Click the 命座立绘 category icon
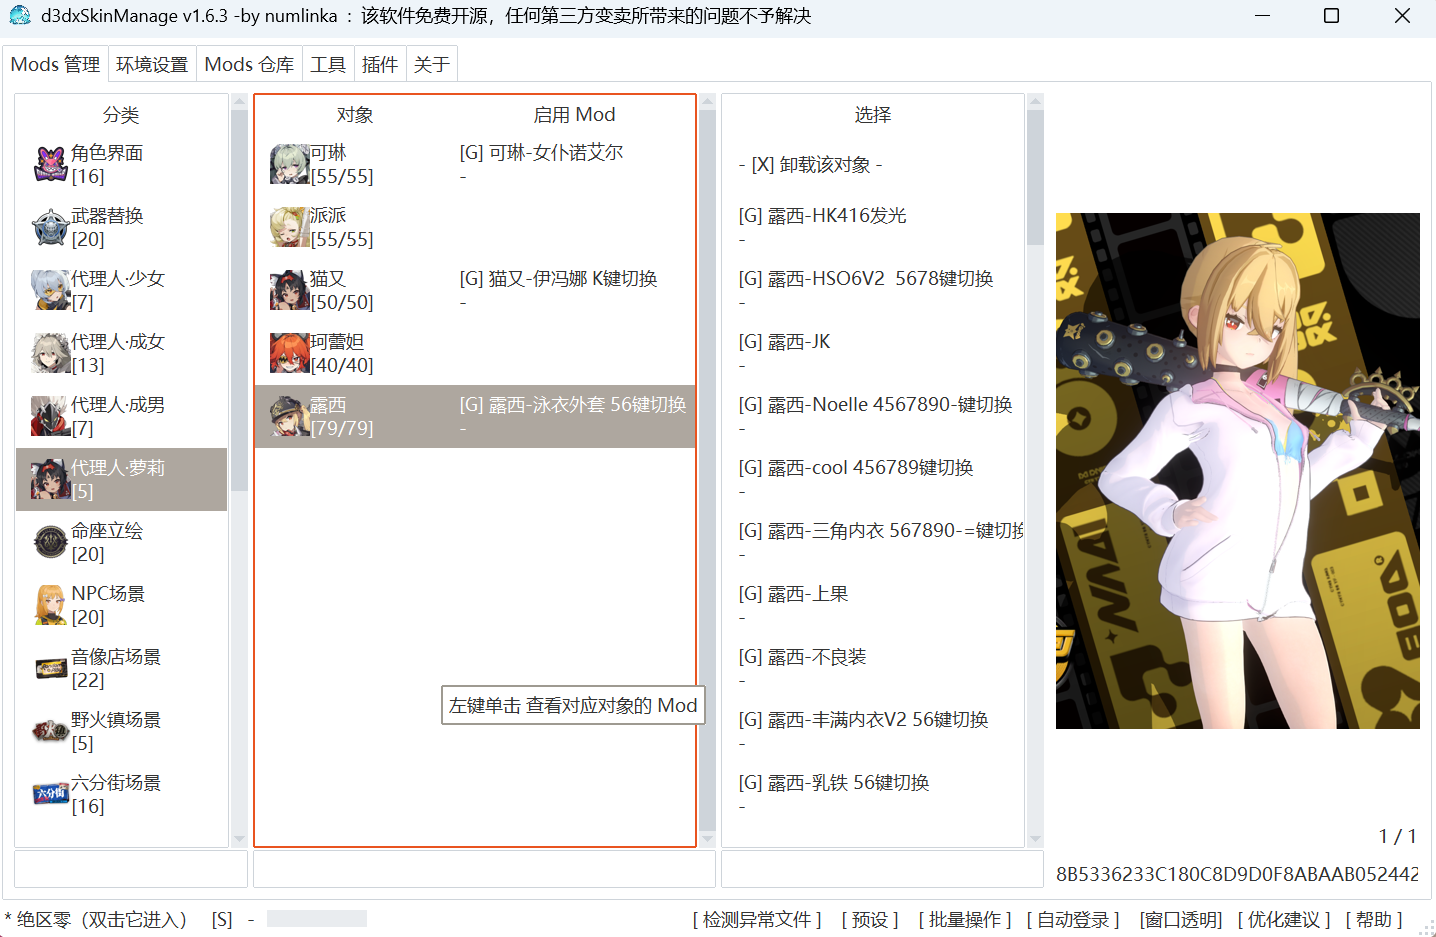Viewport: 1436px width, 937px height. pyautogui.click(x=50, y=542)
